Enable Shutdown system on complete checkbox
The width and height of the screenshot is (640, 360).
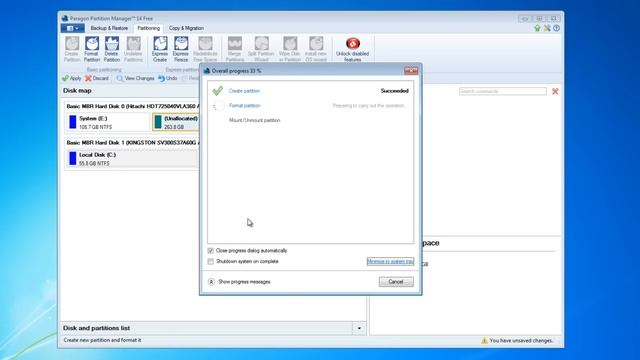[x=211, y=262]
